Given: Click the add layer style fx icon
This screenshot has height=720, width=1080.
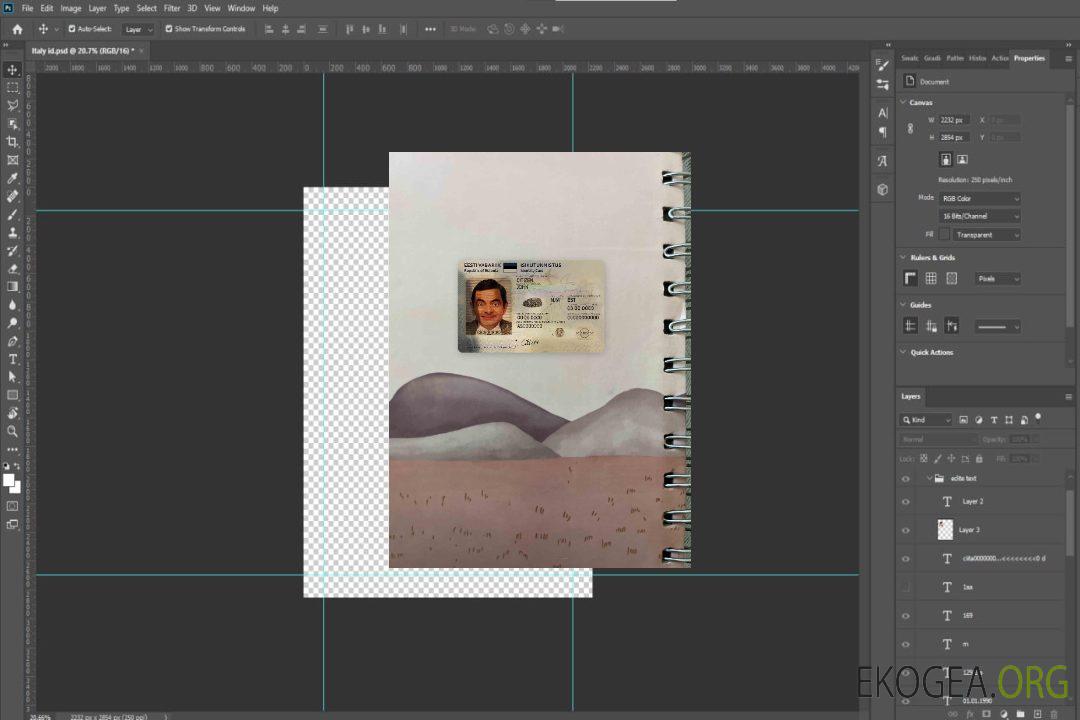Looking at the screenshot, I should (x=970, y=714).
